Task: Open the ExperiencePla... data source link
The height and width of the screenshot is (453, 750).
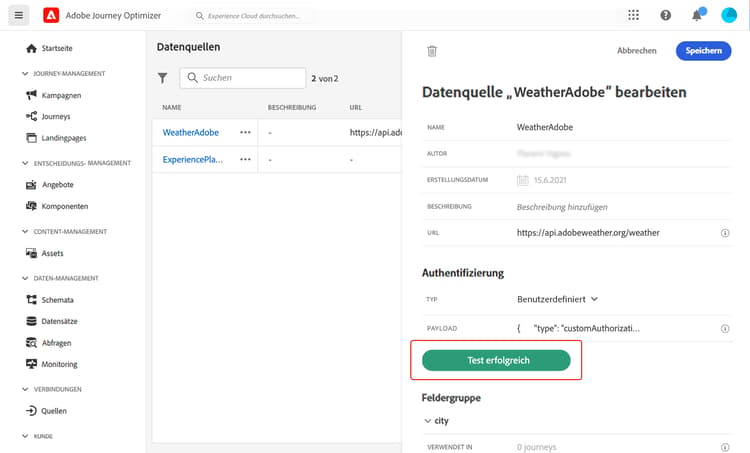Action: click(192, 159)
